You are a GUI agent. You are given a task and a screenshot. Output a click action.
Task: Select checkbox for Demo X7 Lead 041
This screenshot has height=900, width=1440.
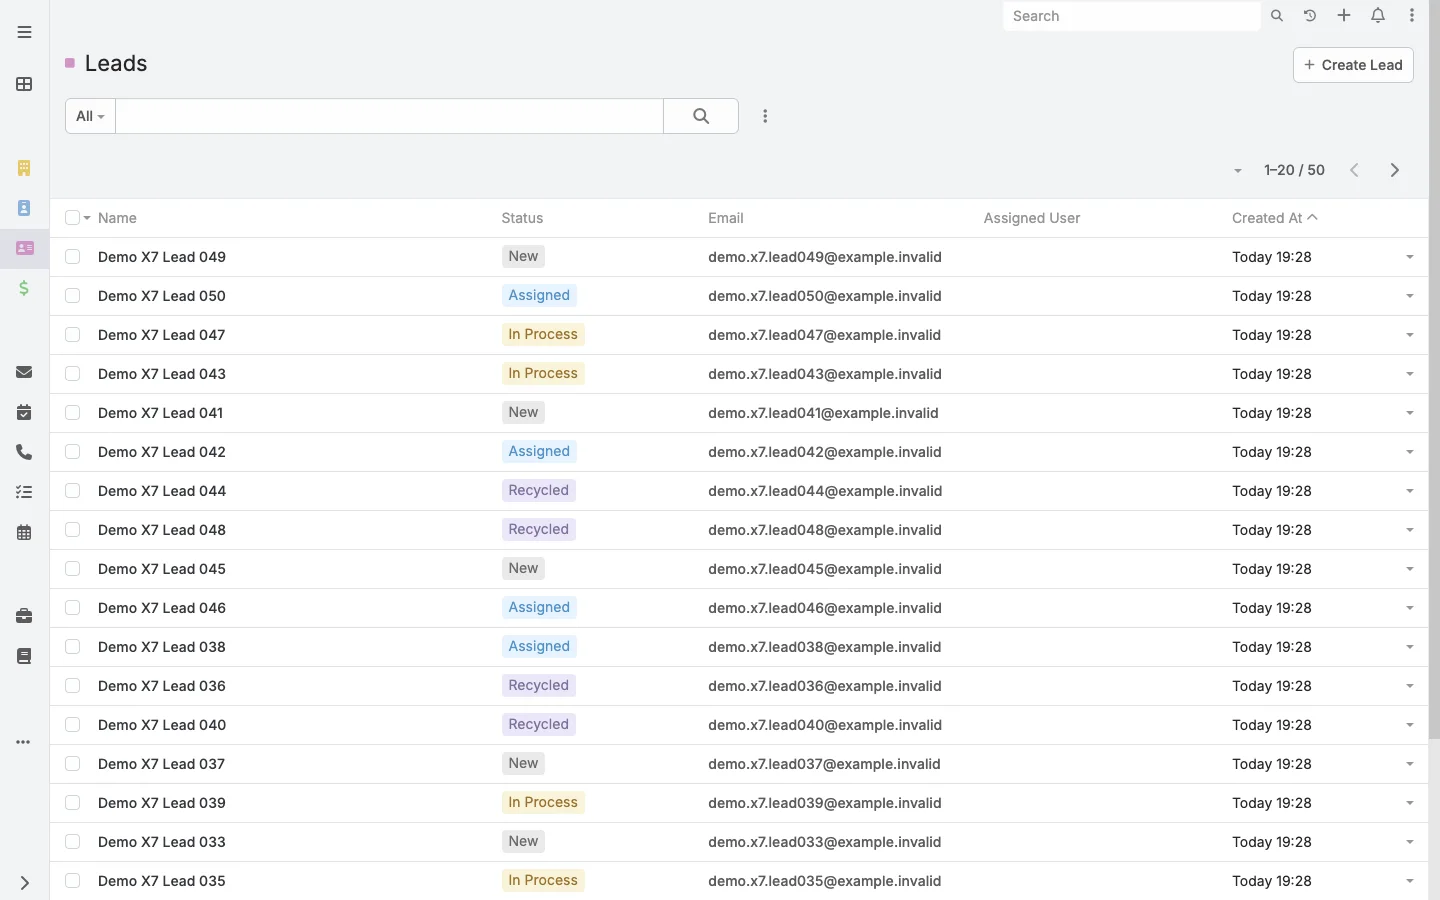click(x=72, y=413)
